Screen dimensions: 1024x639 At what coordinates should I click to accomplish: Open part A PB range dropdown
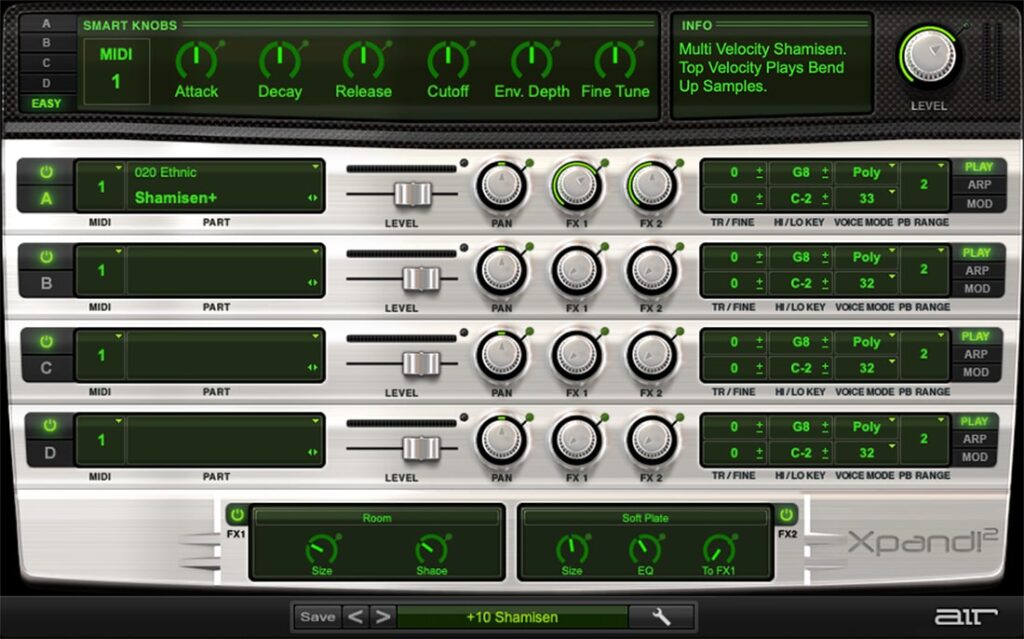pyautogui.click(x=924, y=186)
